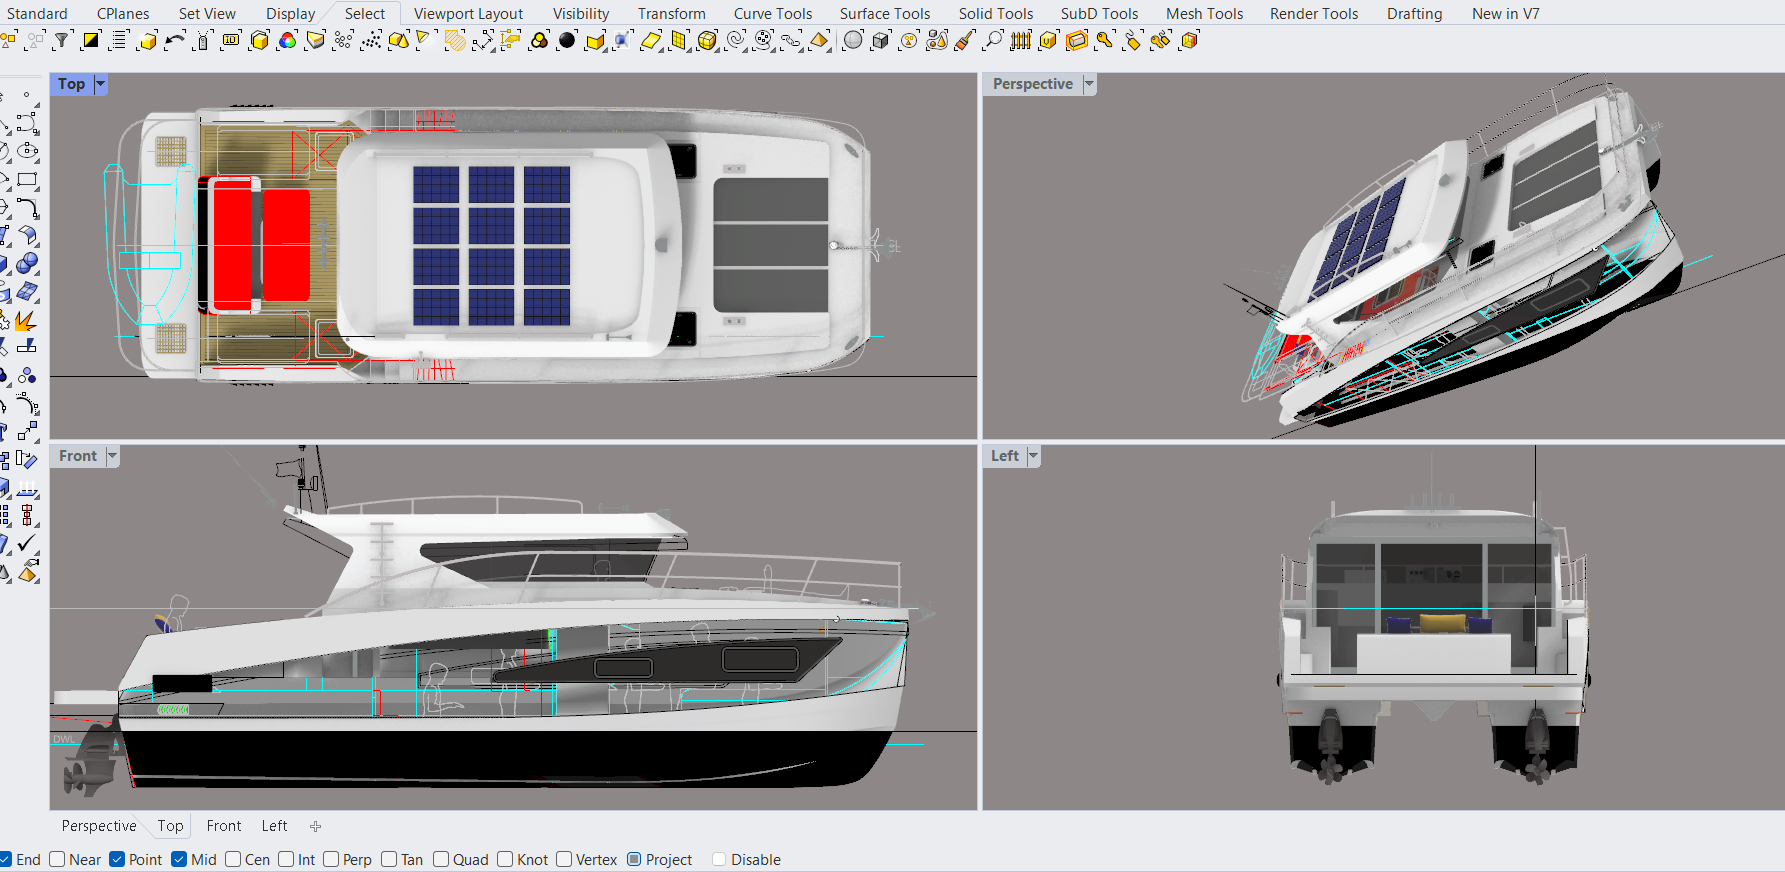Select the color wheel icon in toolbar

[288, 40]
